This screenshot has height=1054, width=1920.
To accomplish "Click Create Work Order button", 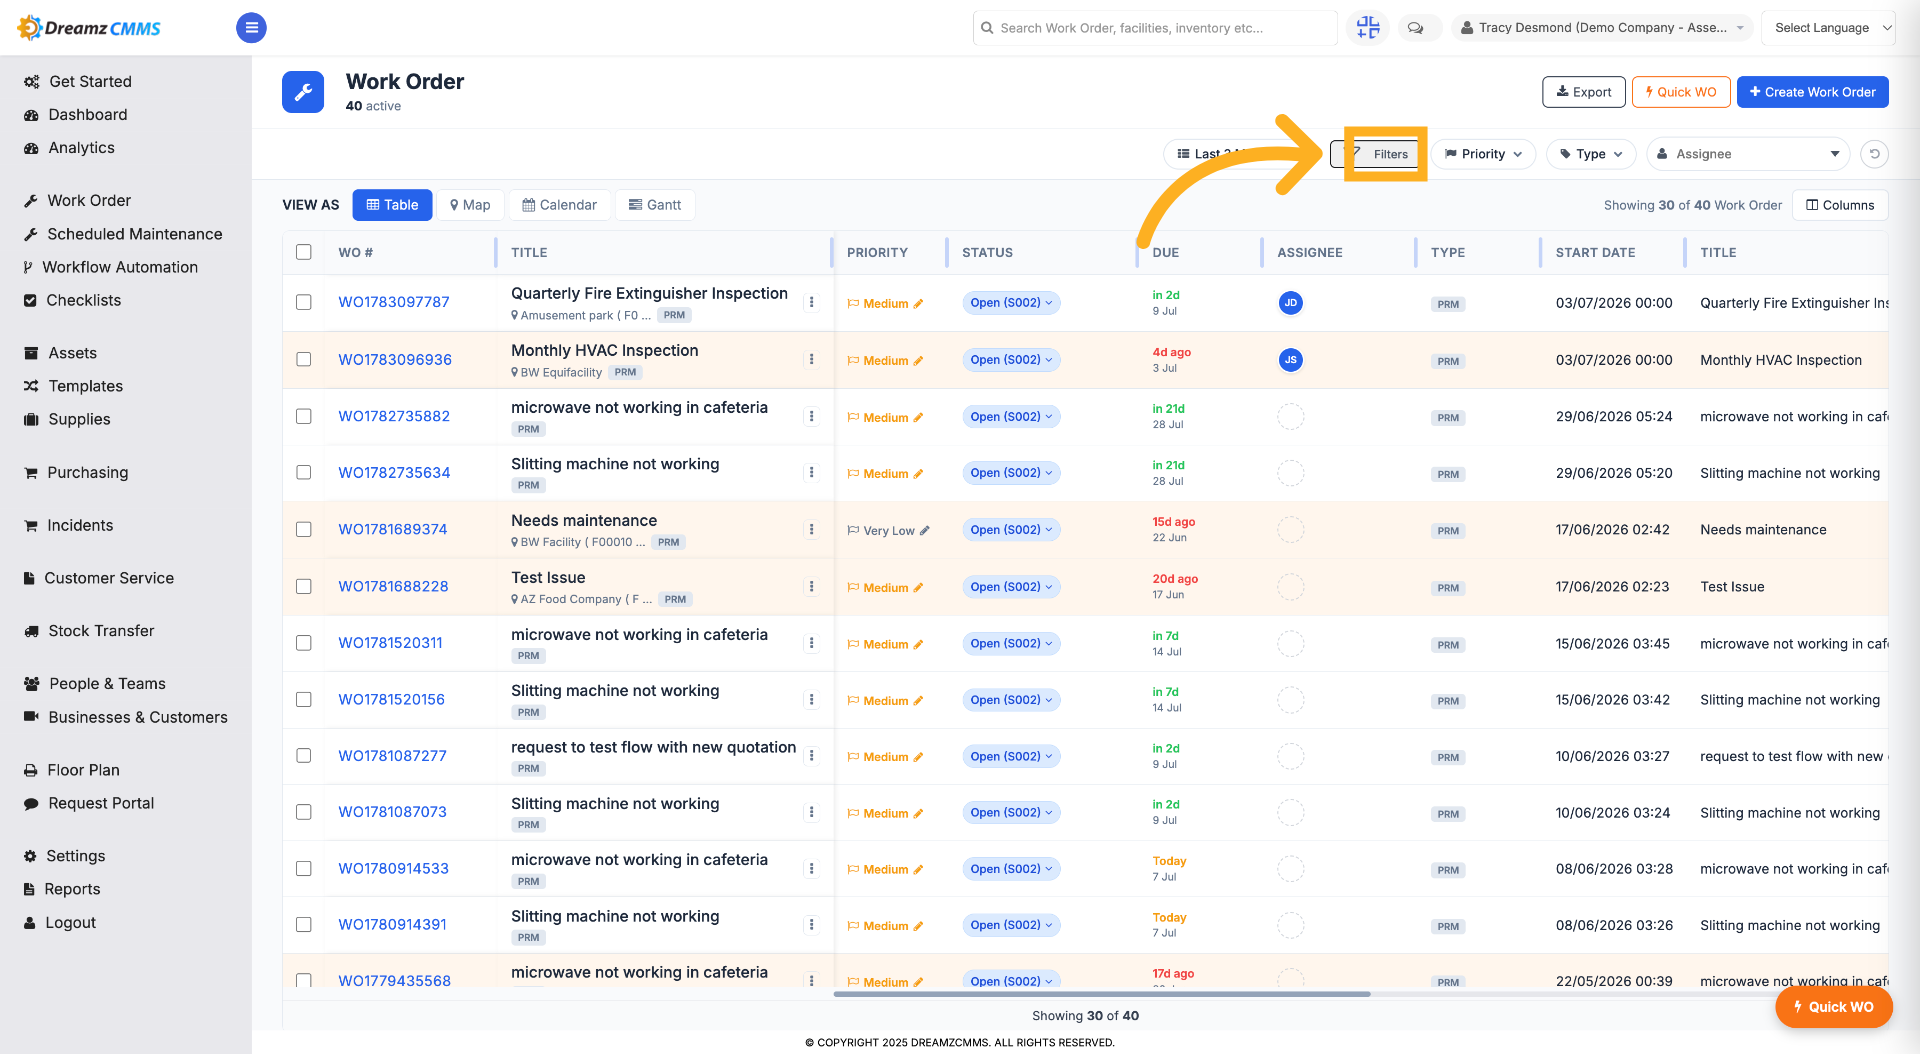I will [x=1812, y=92].
